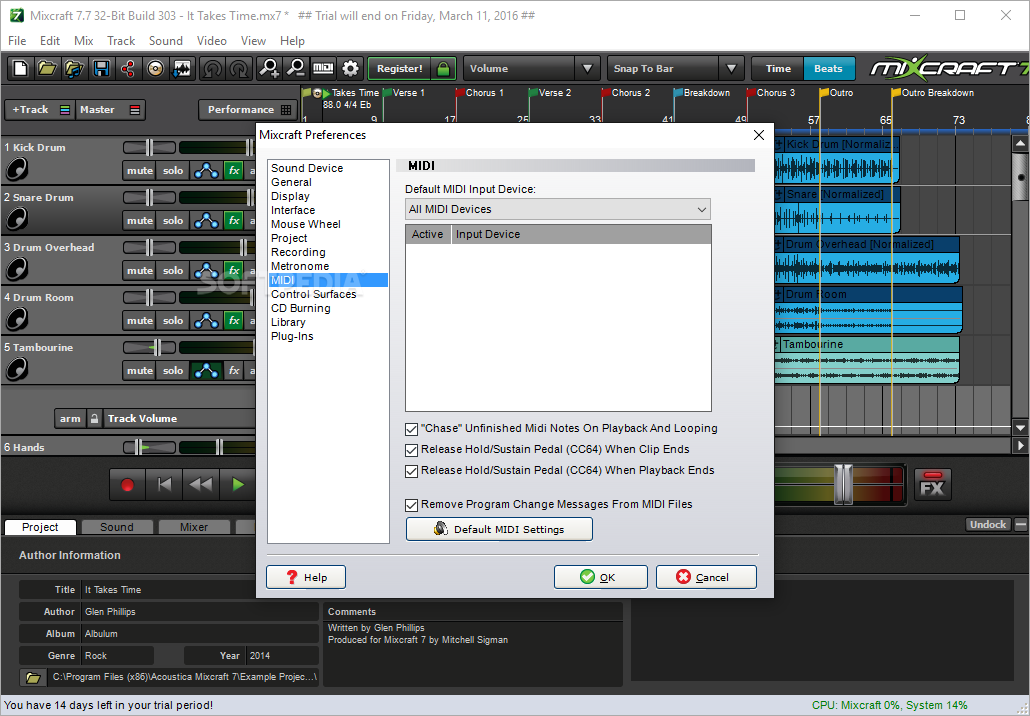
Task: Click the Register! button
Action: (x=399, y=68)
